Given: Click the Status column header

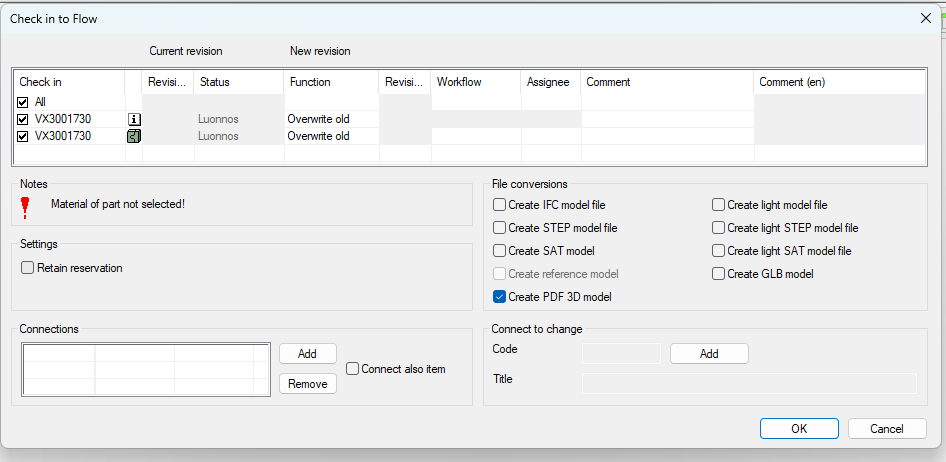Looking at the screenshot, I should click(239, 82).
